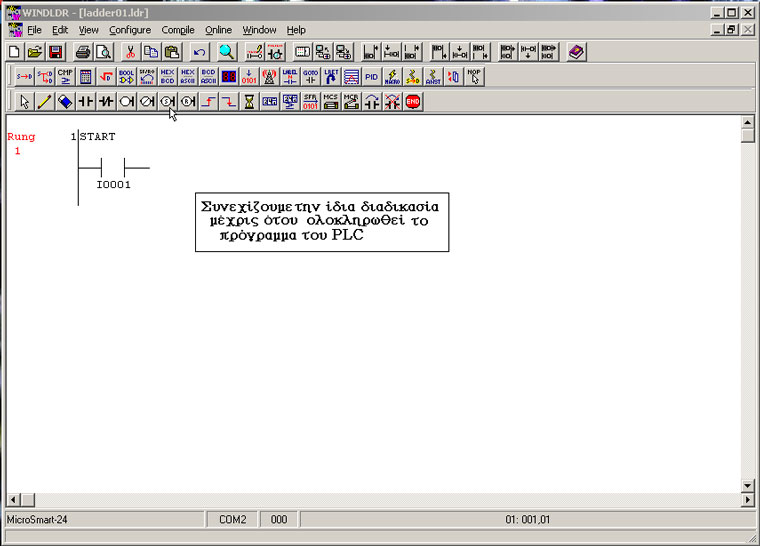
Task: Click the PID instruction button
Action: point(371,76)
